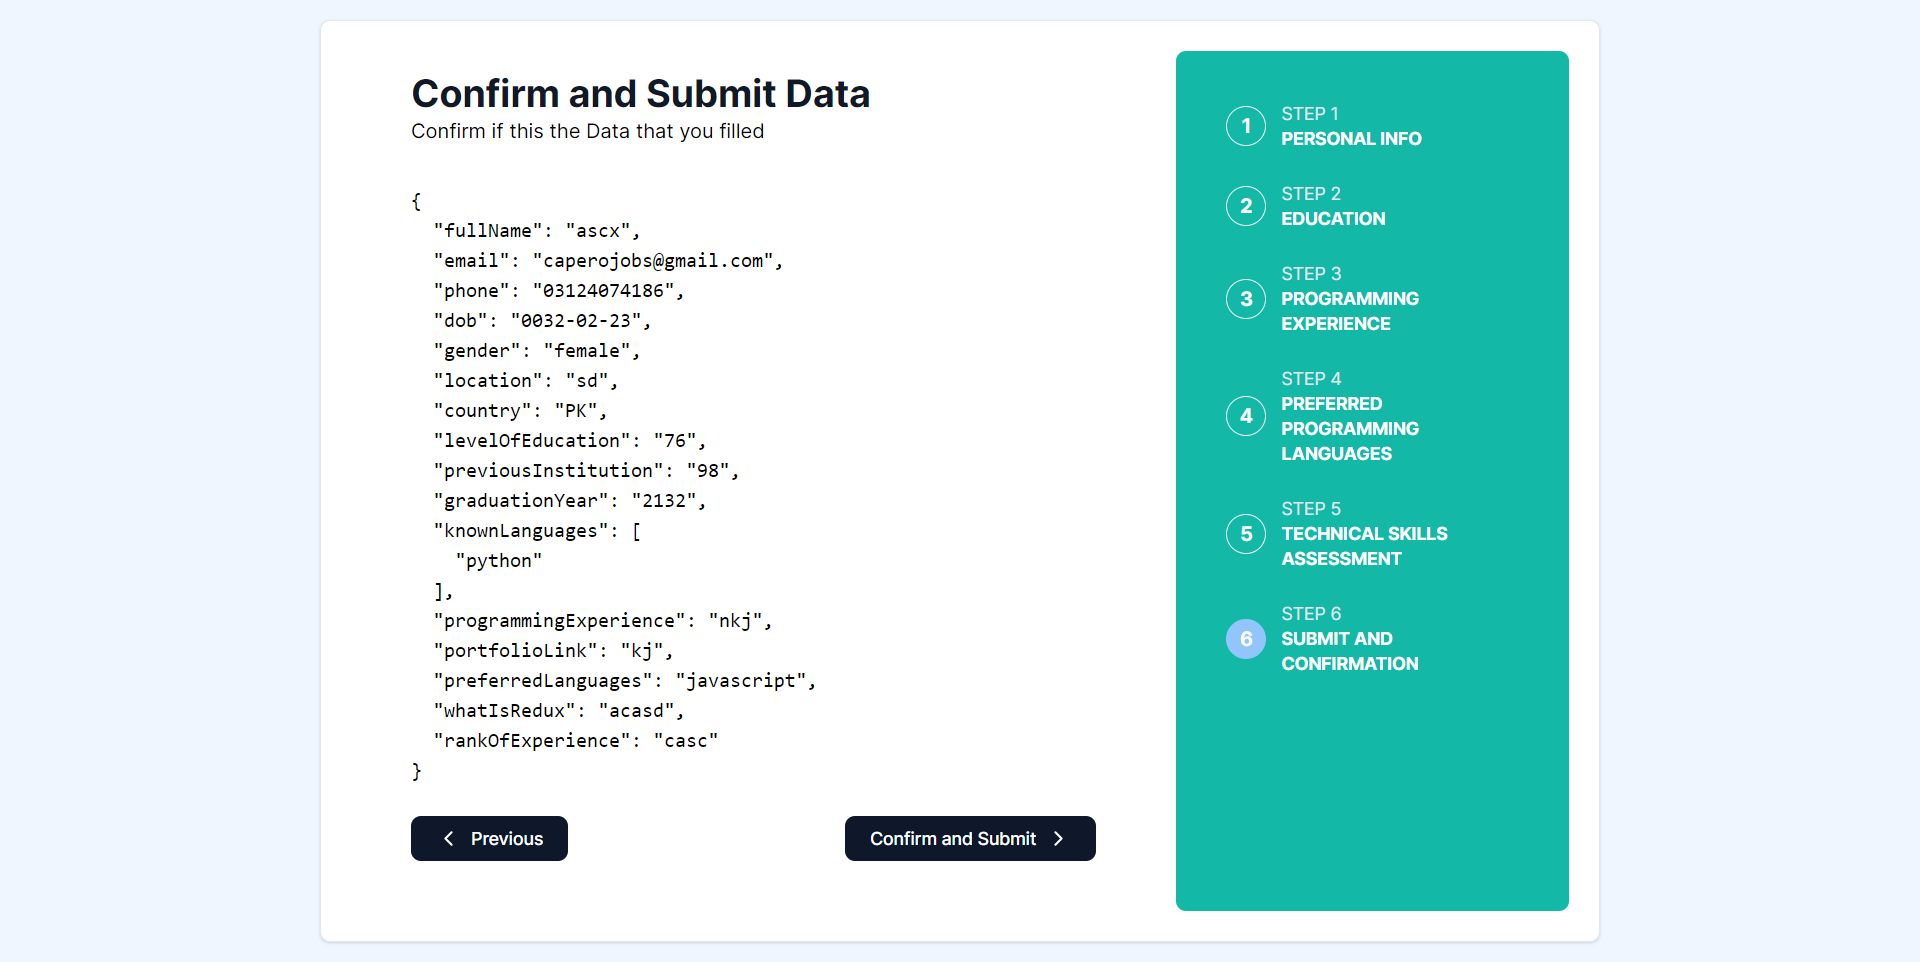
Task: Click the gender line "female"
Action: (x=537, y=351)
